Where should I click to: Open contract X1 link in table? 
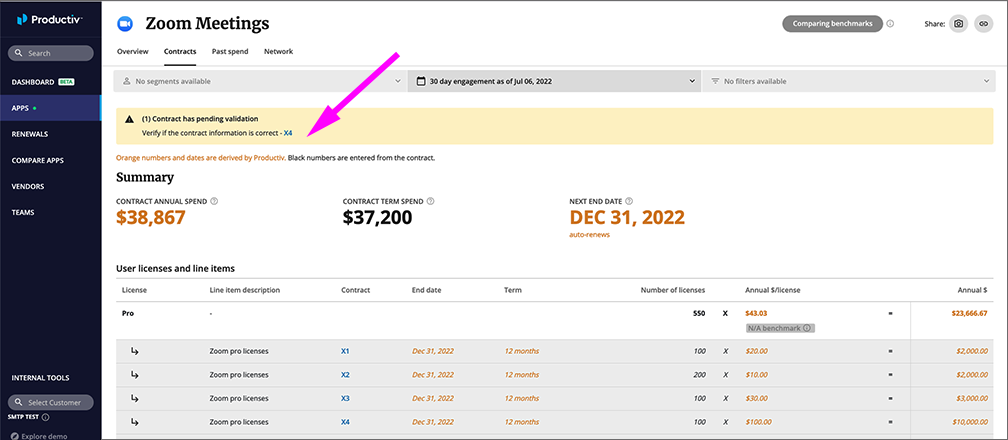coord(345,351)
